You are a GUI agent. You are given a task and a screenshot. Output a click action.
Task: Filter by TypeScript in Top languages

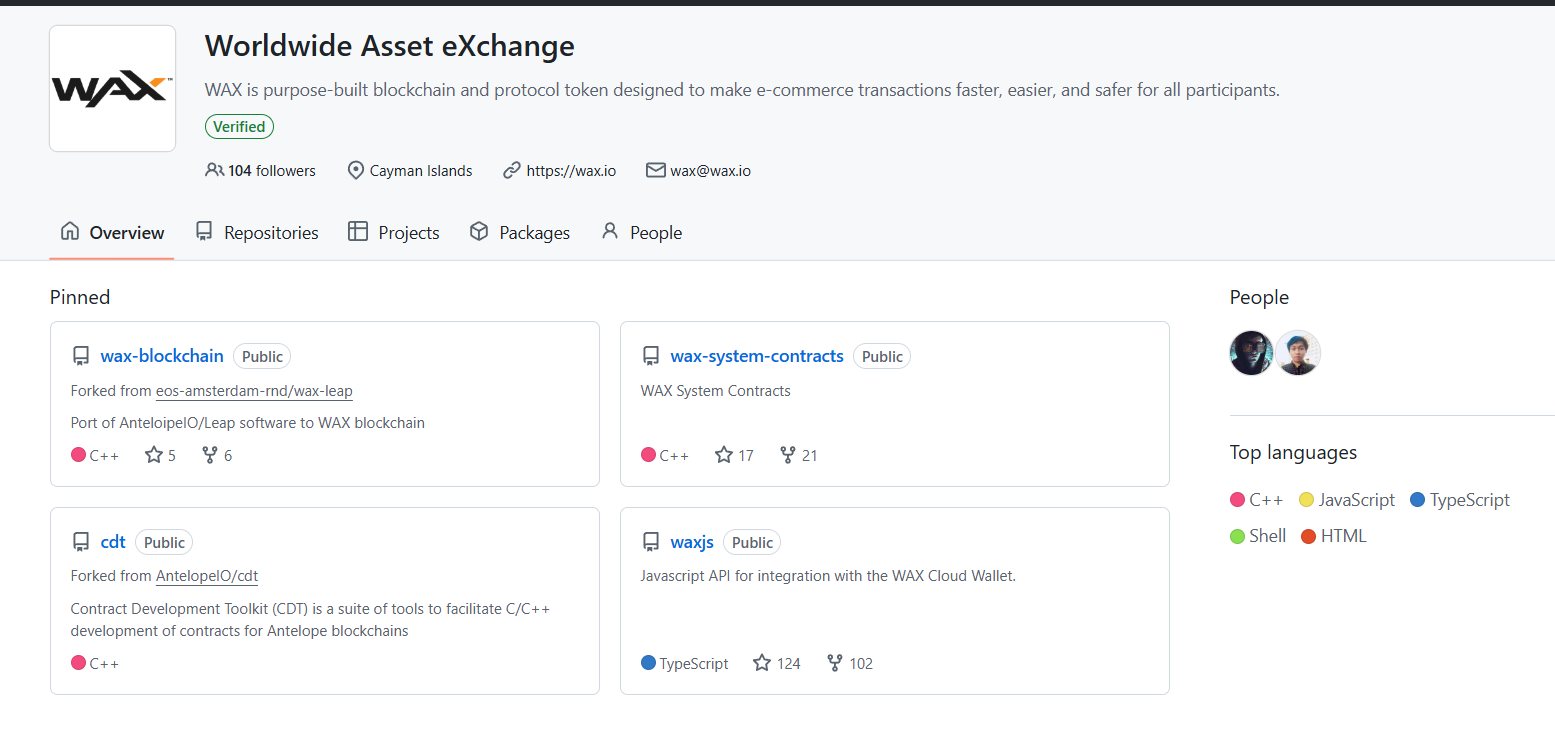tap(1460, 500)
